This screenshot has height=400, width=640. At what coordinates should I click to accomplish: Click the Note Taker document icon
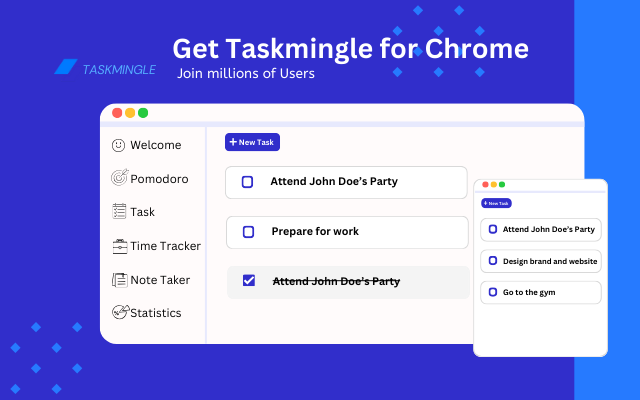[x=120, y=280]
